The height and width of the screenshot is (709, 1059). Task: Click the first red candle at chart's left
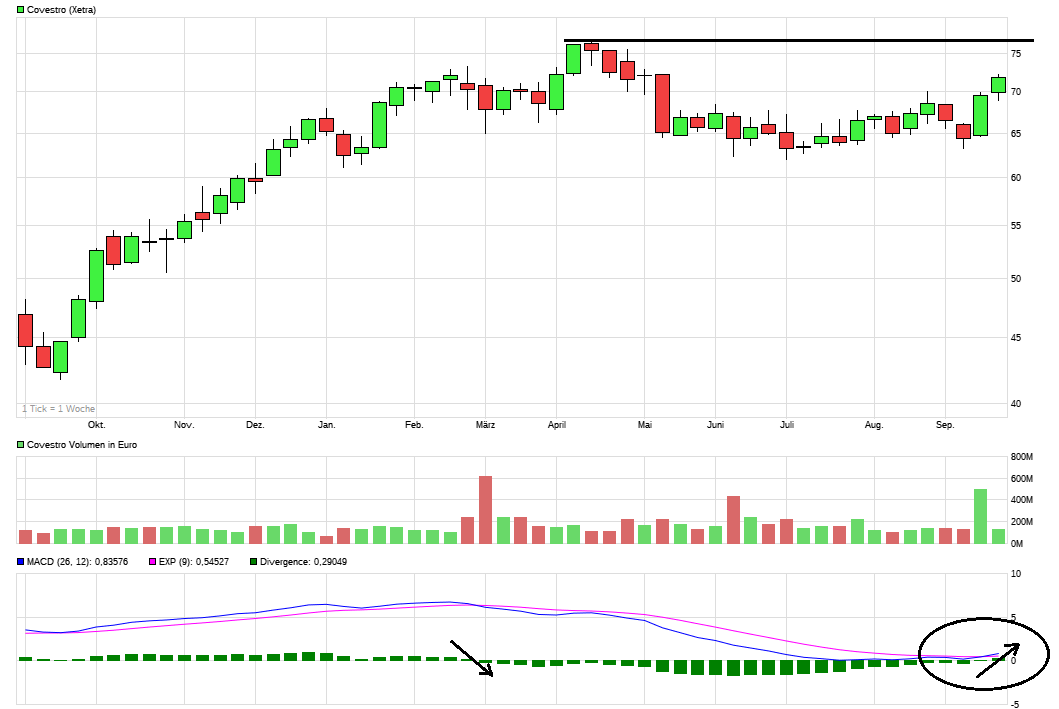26,330
